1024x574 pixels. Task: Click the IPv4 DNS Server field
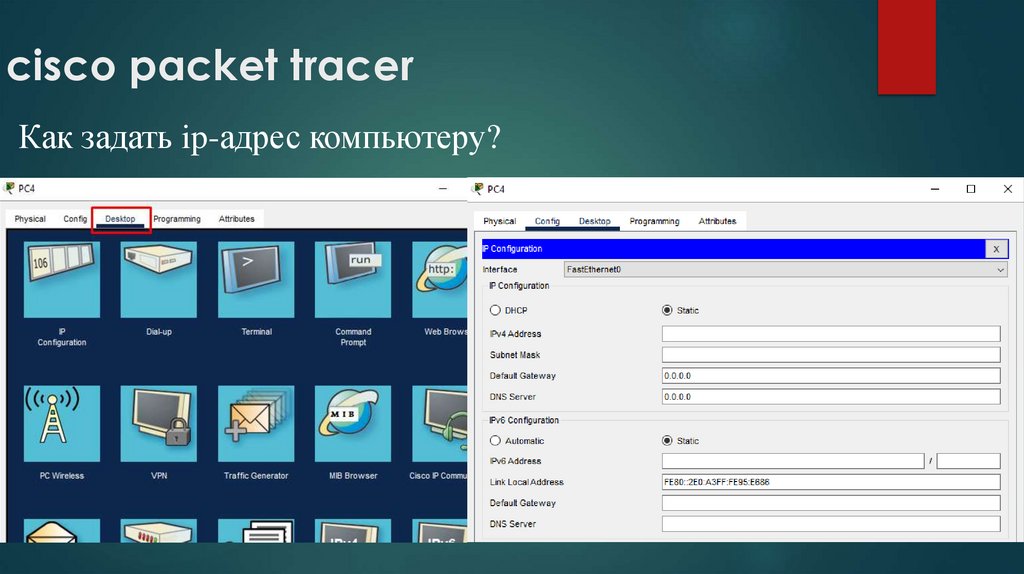click(x=831, y=396)
